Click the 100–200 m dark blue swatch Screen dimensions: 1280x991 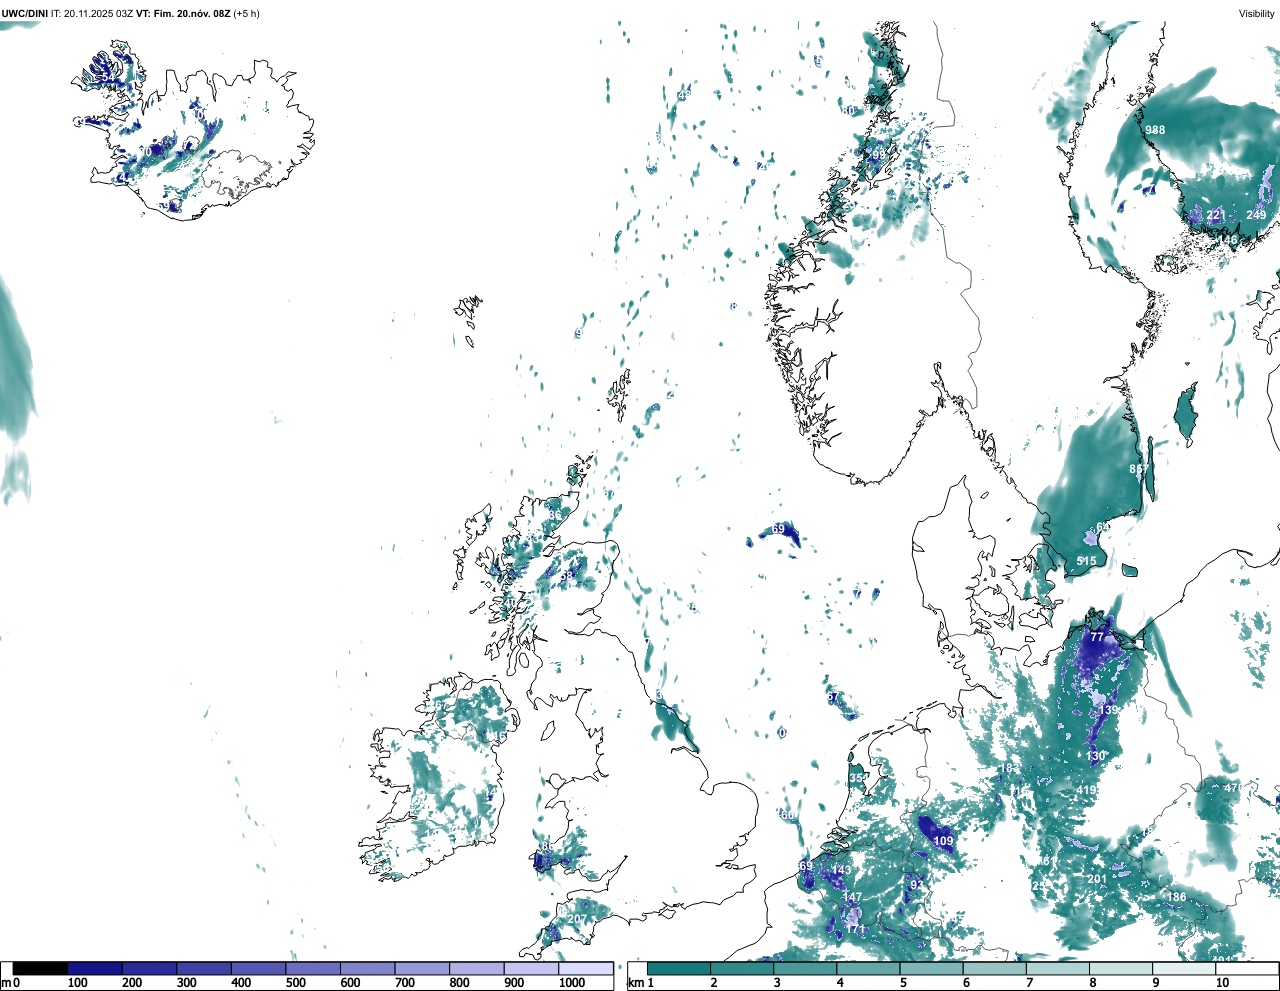click(x=95, y=968)
